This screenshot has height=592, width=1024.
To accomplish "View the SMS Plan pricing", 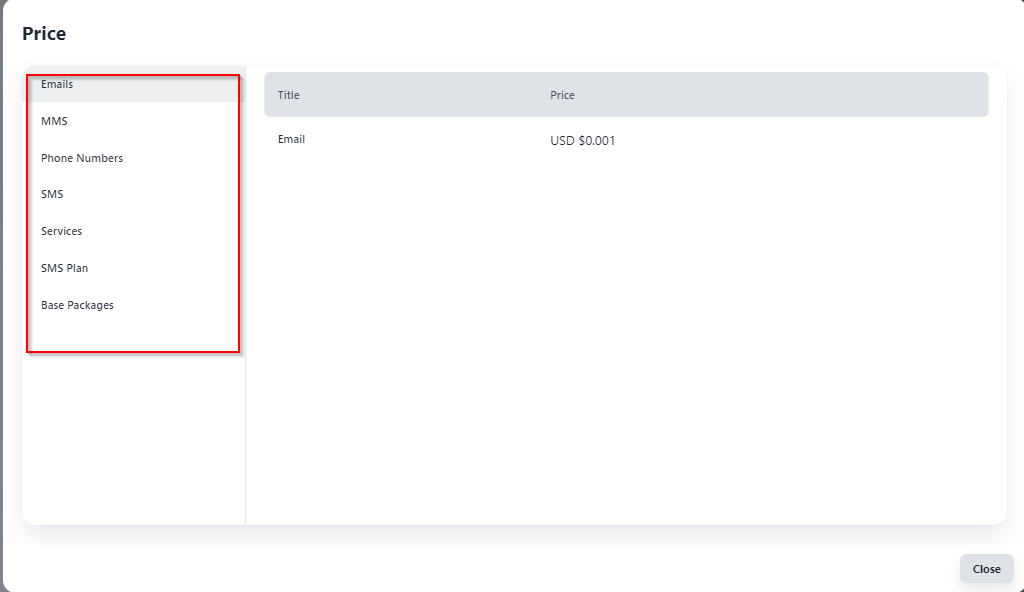I will (x=64, y=268).
